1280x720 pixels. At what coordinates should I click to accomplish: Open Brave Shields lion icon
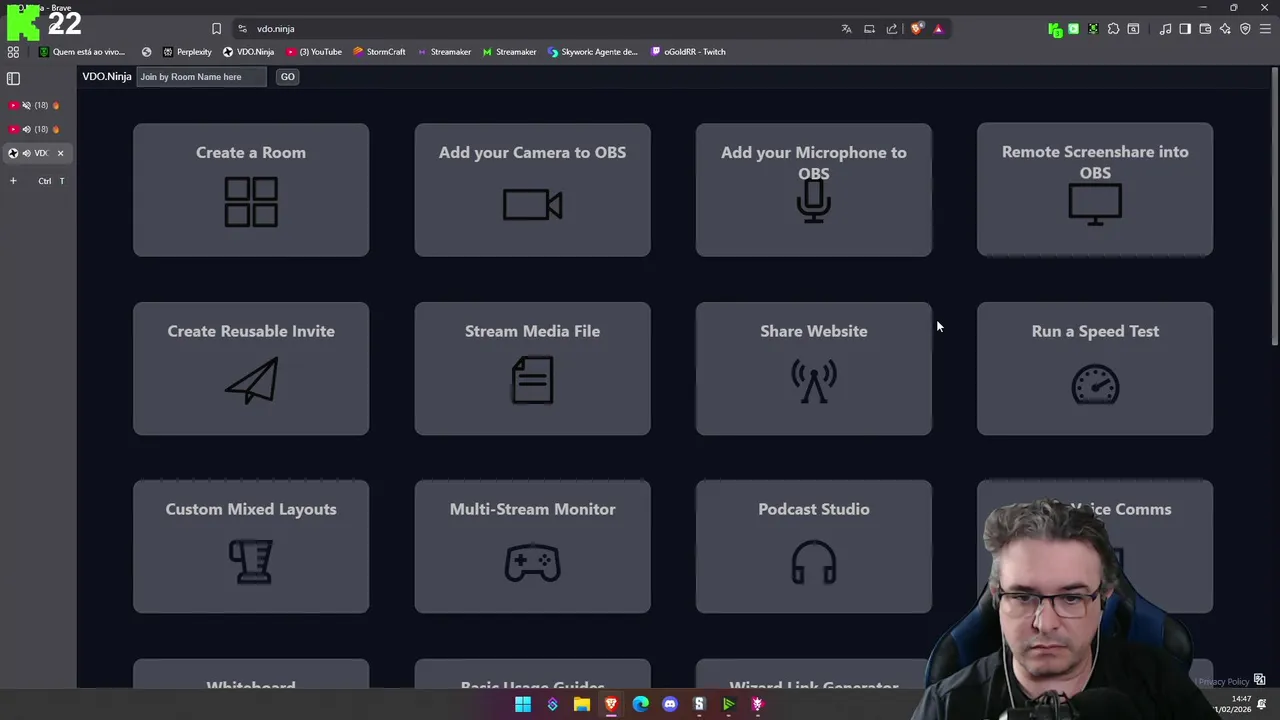pyautogui.click(x=916, y=29)
